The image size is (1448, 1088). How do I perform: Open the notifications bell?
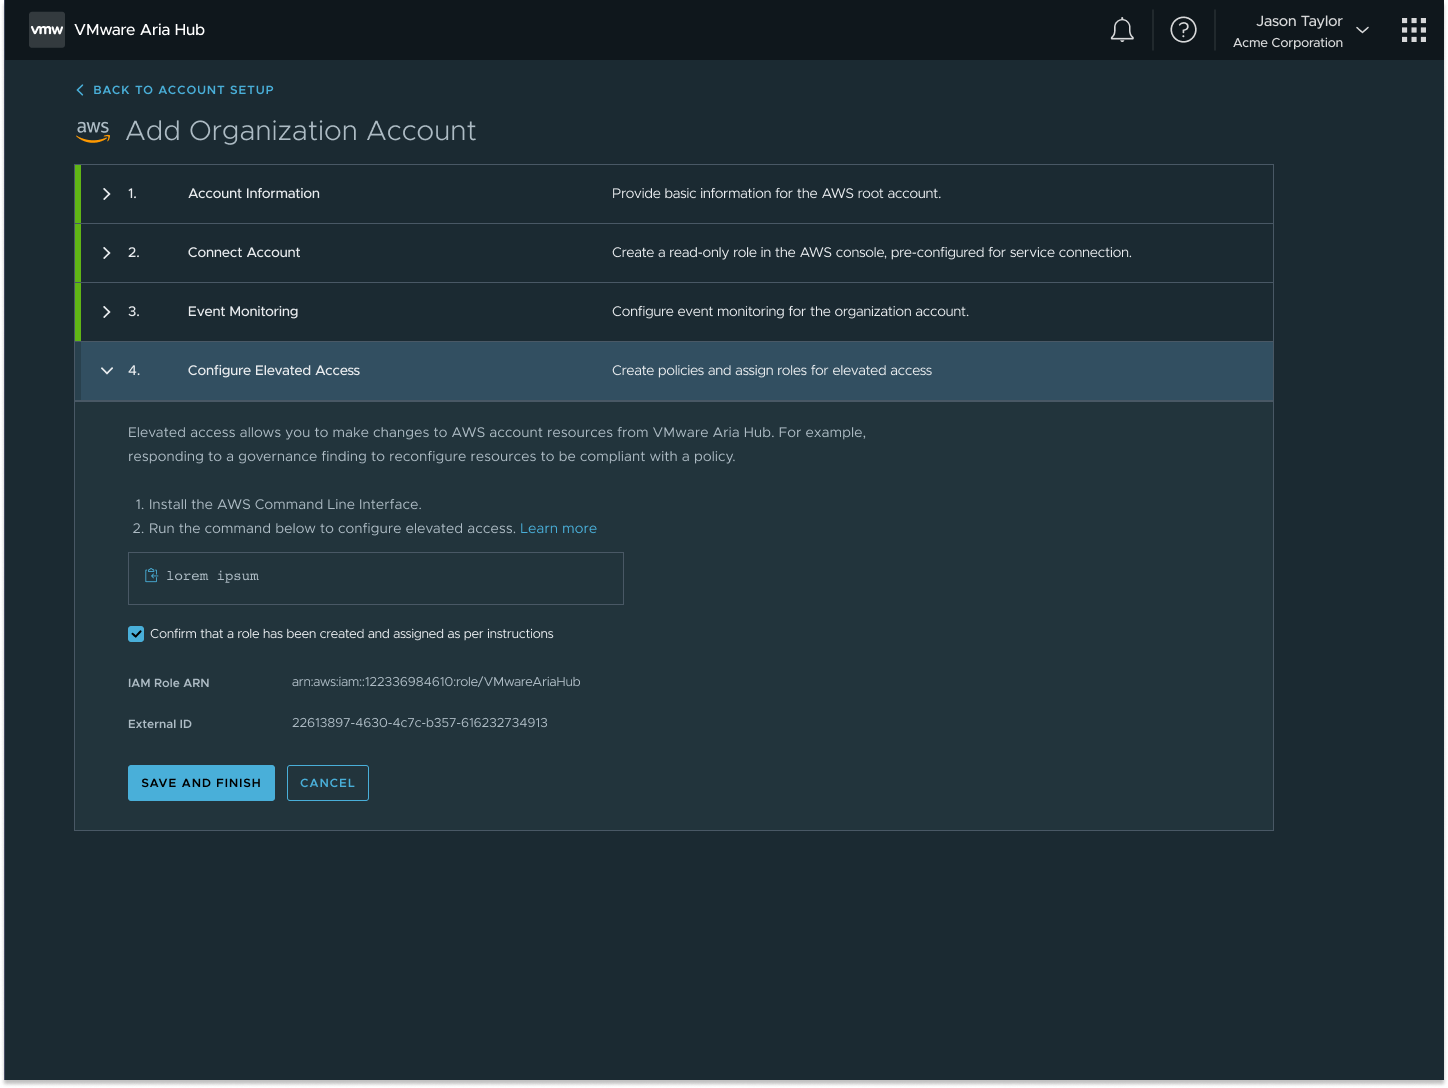pos(1122,30)
